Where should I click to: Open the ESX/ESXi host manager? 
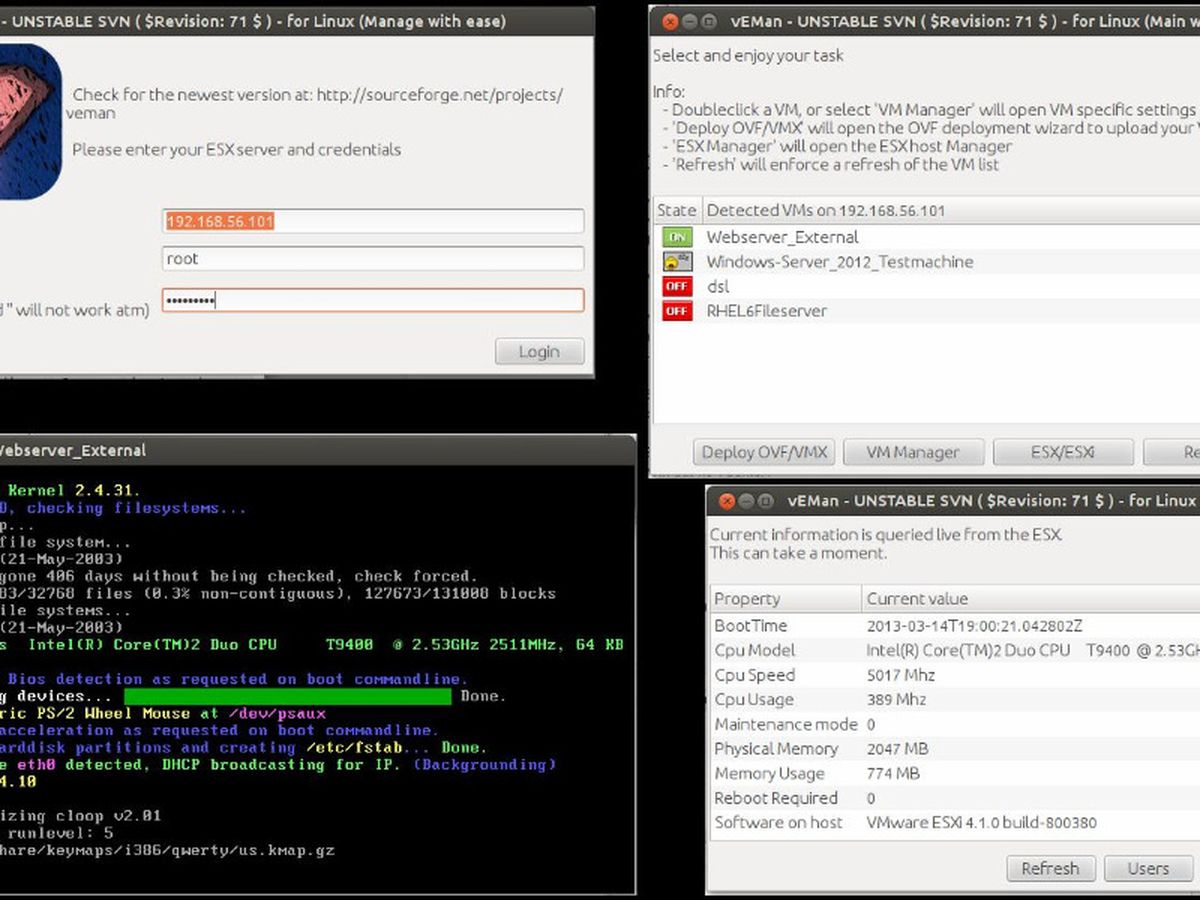[x=1062, y=452]
